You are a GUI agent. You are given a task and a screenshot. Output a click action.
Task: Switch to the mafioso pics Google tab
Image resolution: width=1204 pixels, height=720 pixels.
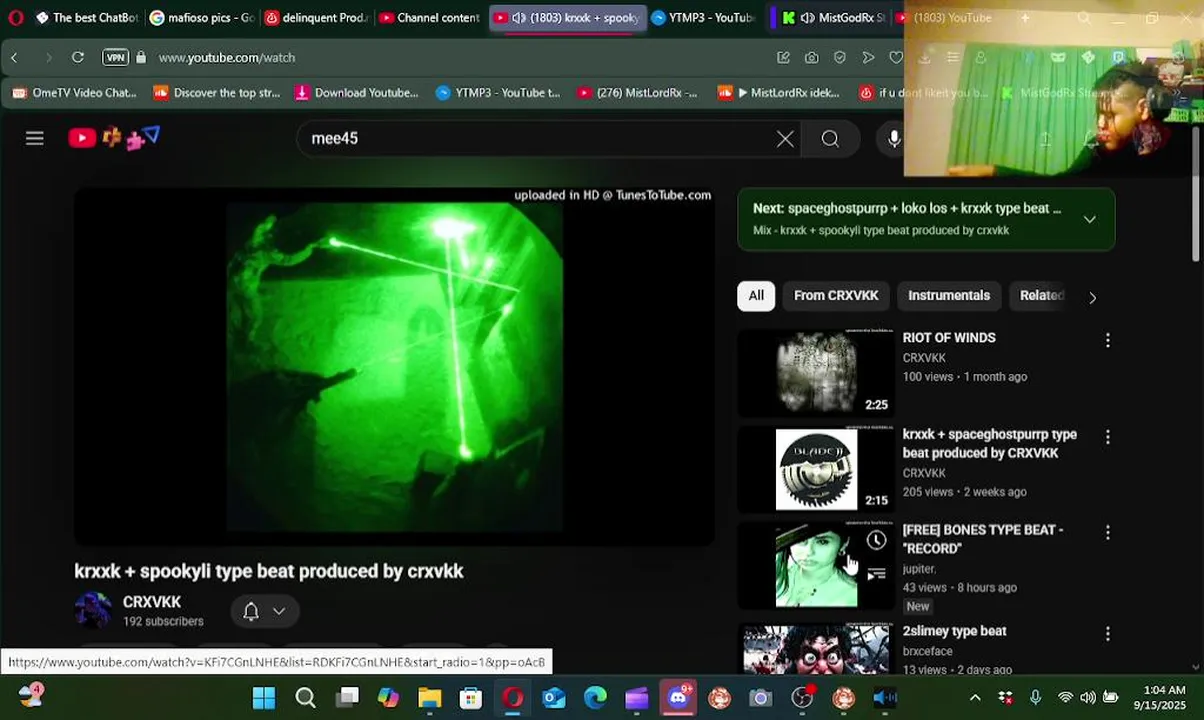[x=201, y=18]
